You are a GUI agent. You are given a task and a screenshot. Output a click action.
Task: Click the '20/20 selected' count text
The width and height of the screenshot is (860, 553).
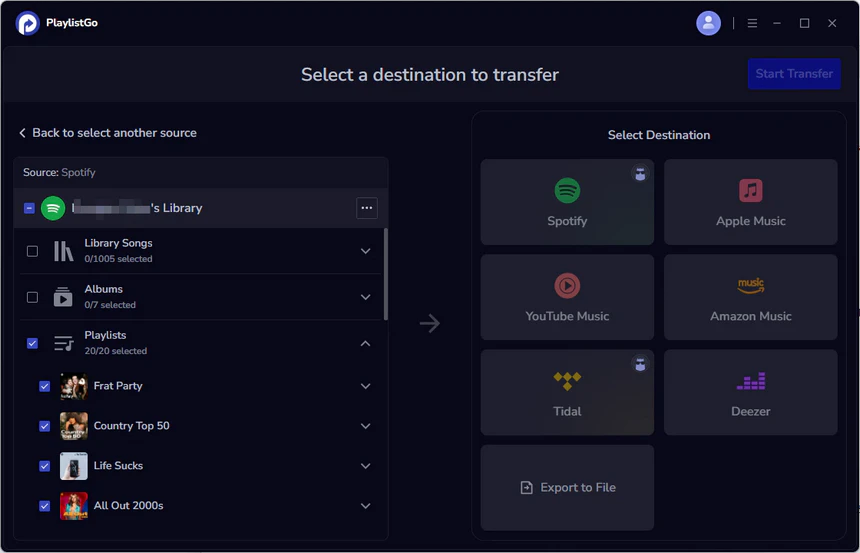pos(116,351)
